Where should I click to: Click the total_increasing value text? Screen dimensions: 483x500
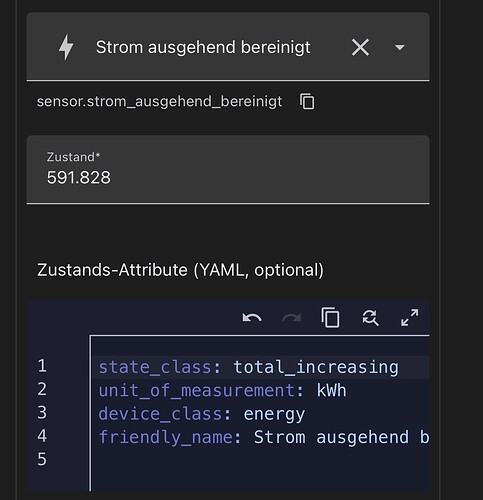[316, 367]
